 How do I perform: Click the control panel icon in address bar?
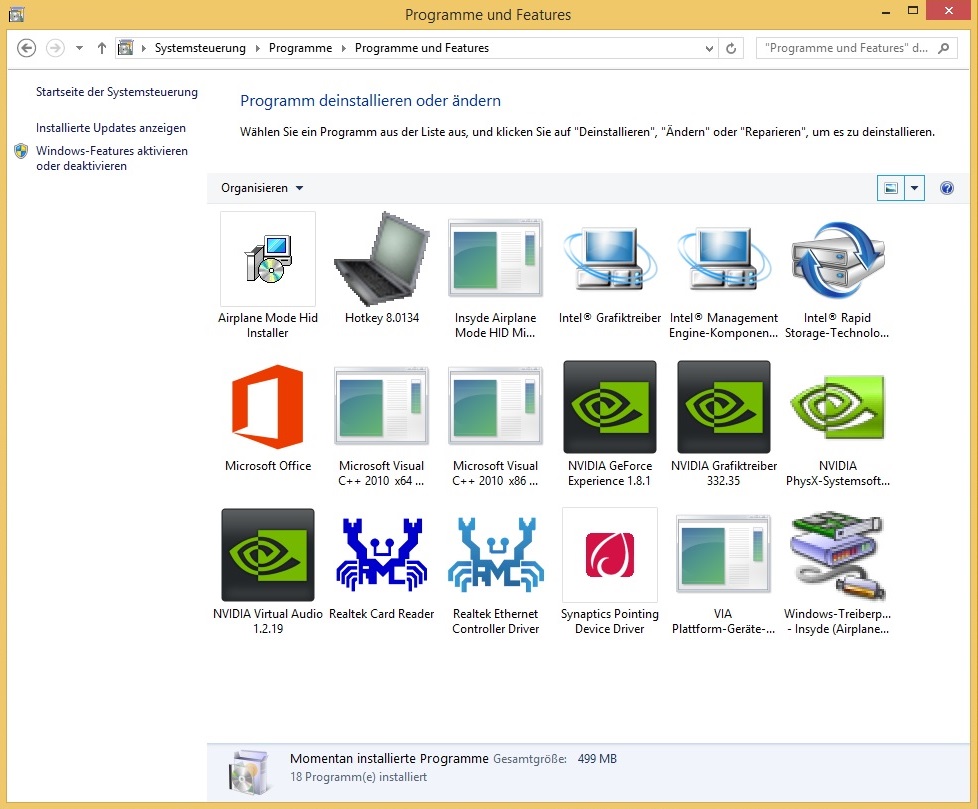pos(125,48)
